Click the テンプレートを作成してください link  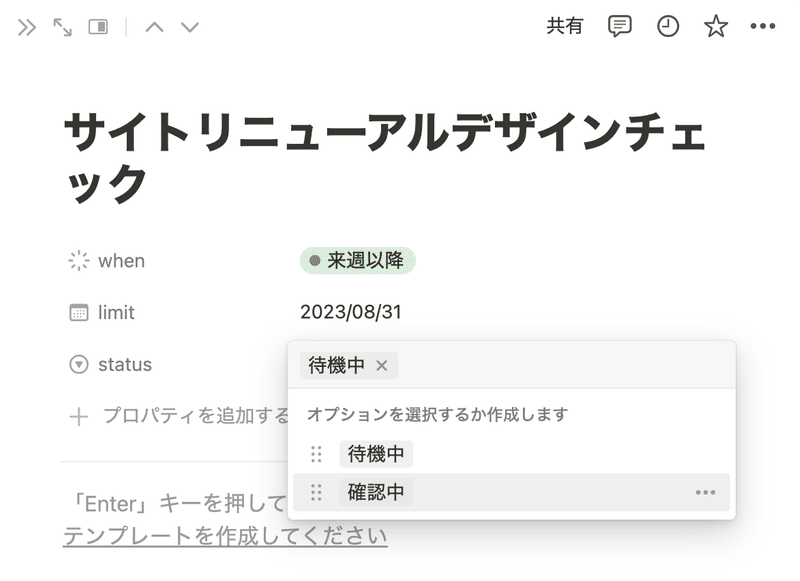(x=225, y=535)
